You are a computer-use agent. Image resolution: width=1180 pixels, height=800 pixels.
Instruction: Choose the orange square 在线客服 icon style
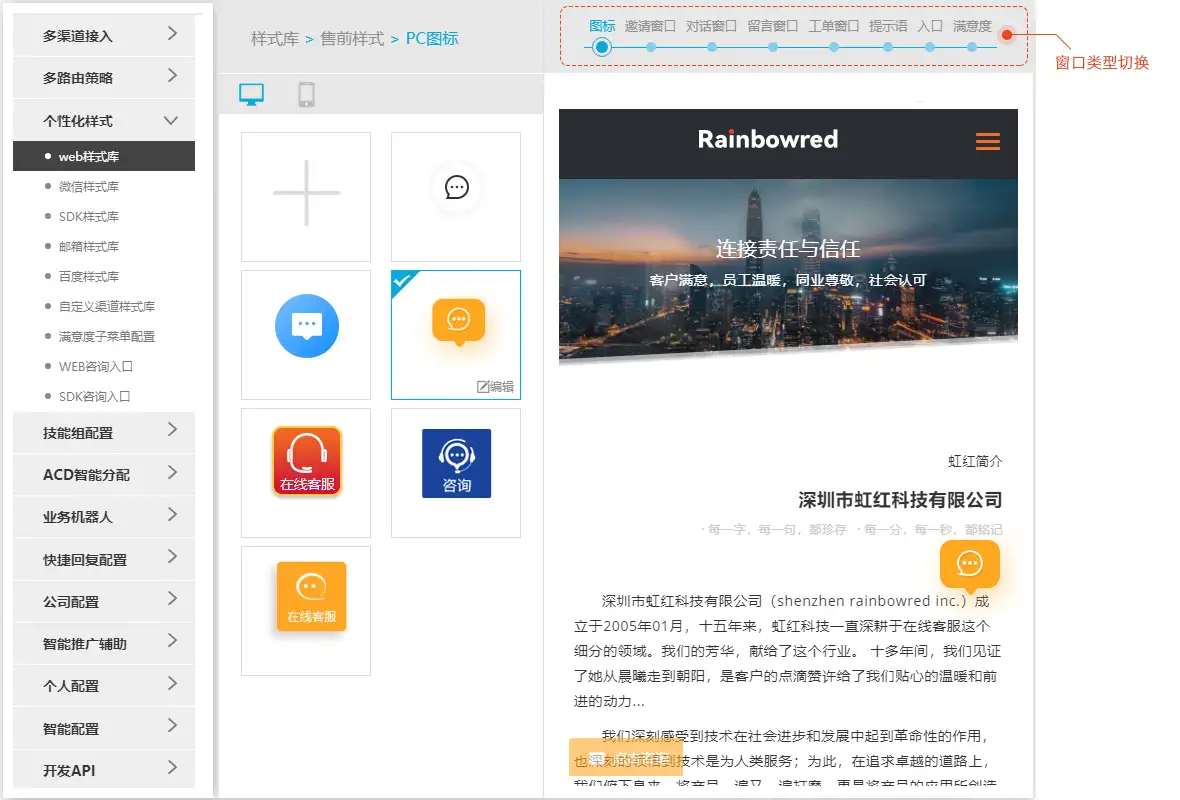click(x=306, y=610)
